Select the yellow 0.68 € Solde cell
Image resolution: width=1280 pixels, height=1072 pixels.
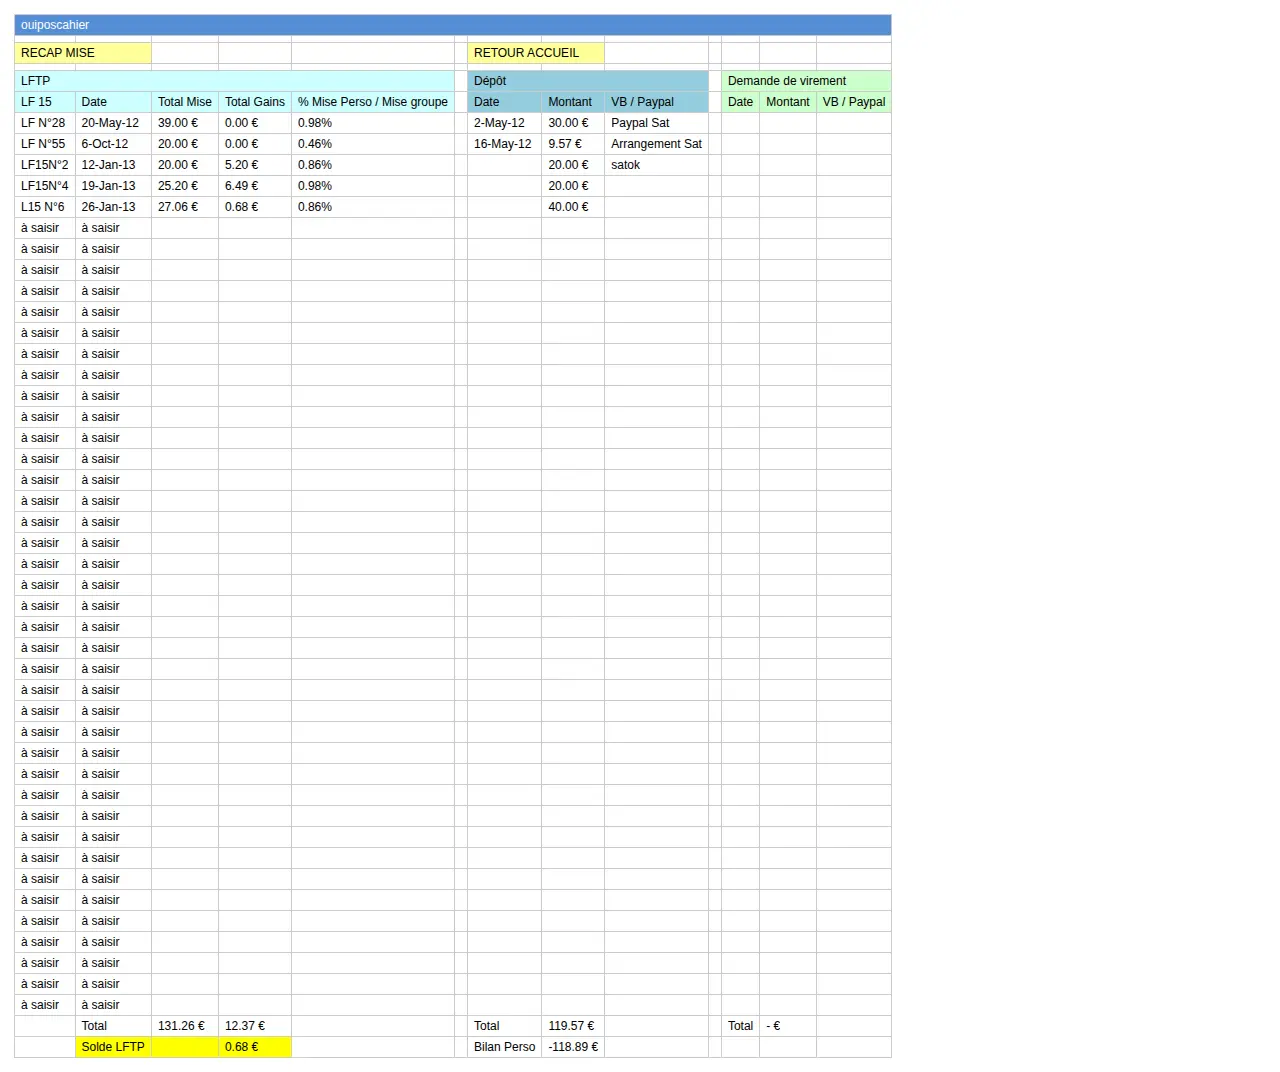pos(255,1047)
